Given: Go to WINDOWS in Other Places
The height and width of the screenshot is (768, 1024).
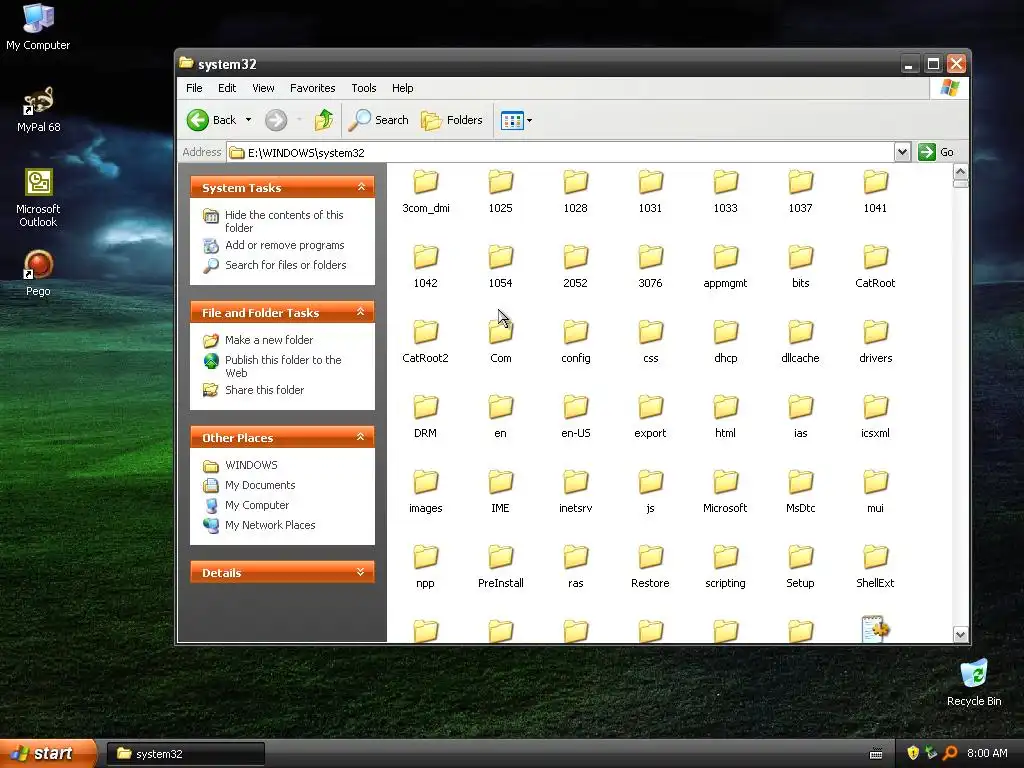Looking at the screenshot, I should coord(251,465).
